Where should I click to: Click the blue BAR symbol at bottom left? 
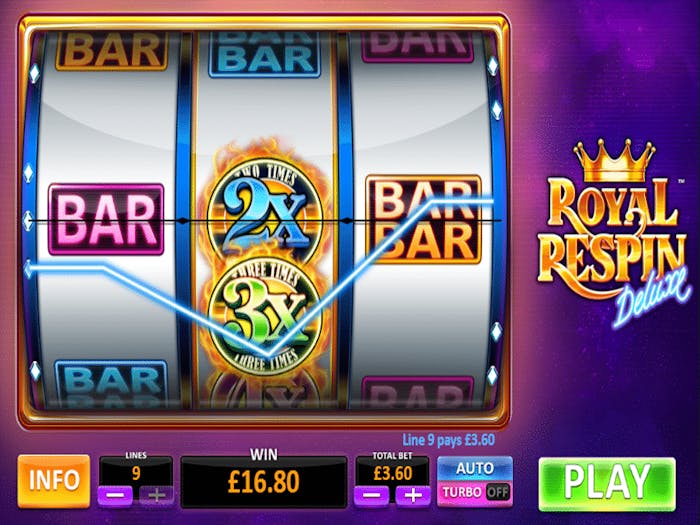click(111, 383)
